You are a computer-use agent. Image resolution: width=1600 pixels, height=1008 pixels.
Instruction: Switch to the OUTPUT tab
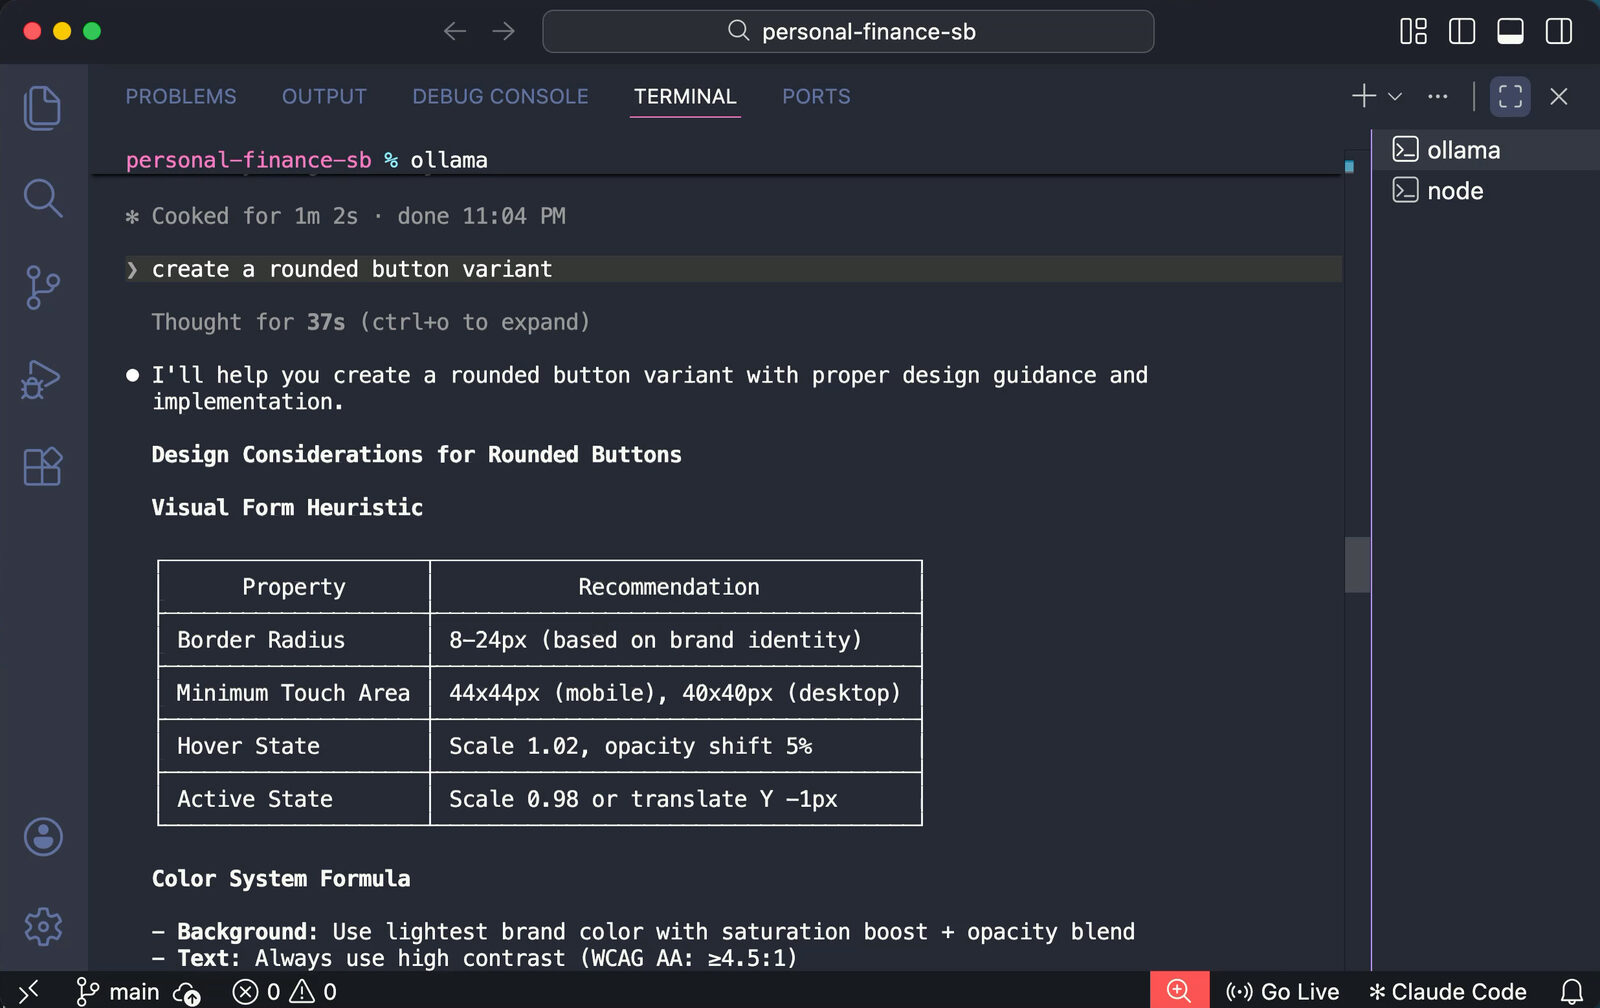point(324,96)
